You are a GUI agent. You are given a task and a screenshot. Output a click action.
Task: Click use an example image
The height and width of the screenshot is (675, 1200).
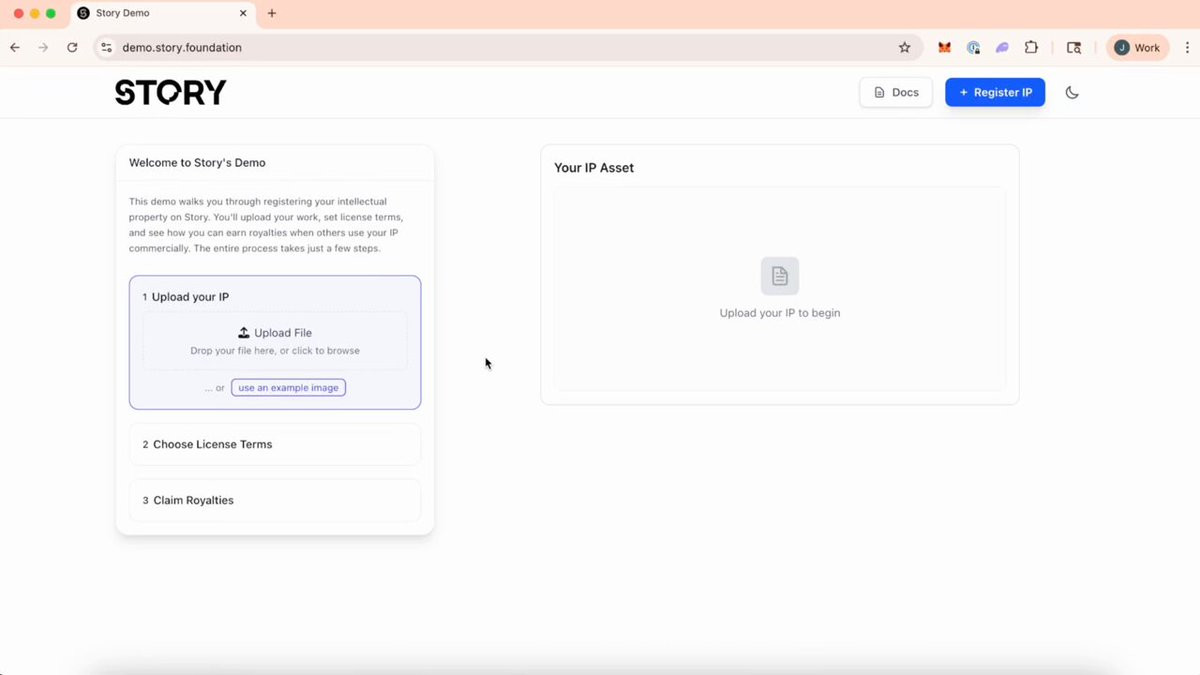[x=288, y=388]
